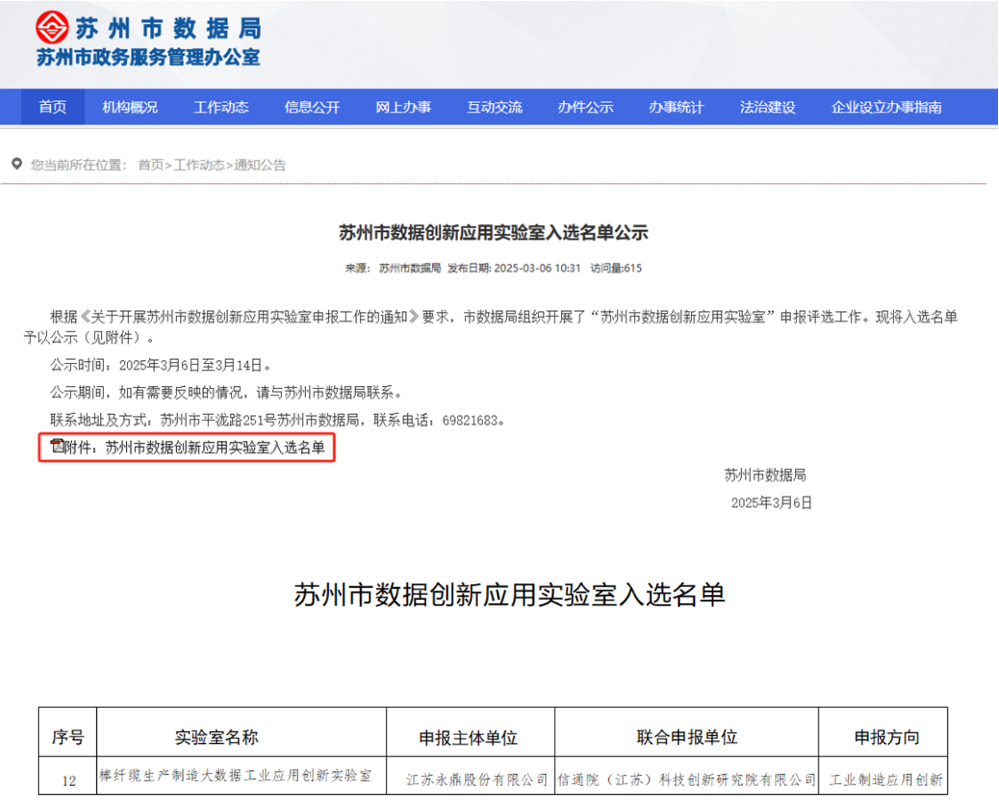
Task: Go to 工作动态 in the navigation bar
Action: [x=221, y=107]
